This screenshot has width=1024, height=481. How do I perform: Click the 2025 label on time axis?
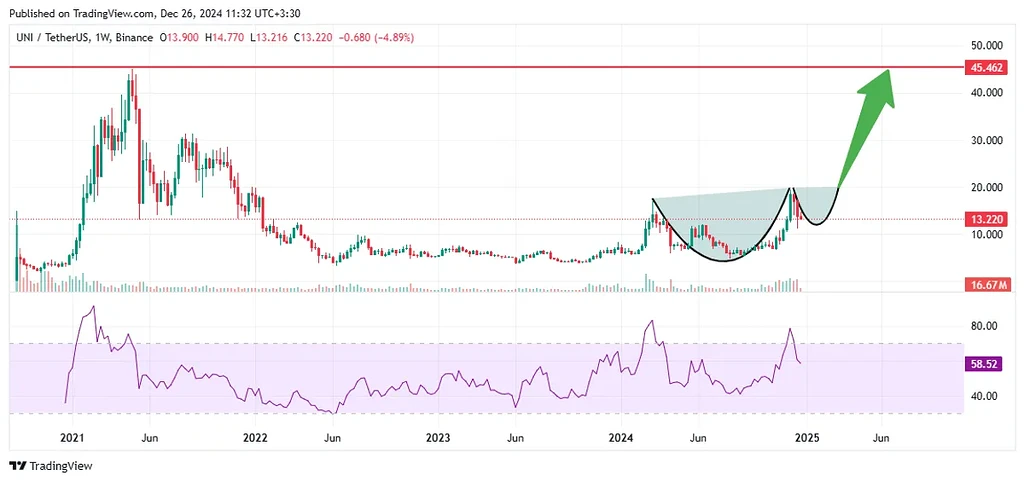coord(806,438)
